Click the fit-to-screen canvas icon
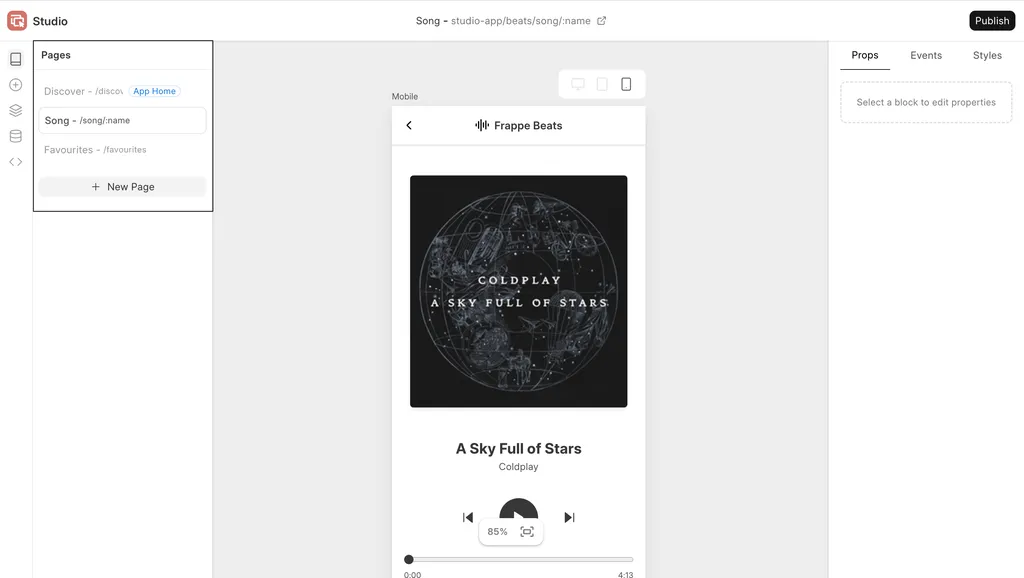Viewport: 1024px width, 578px height. [x=527, y=532]
